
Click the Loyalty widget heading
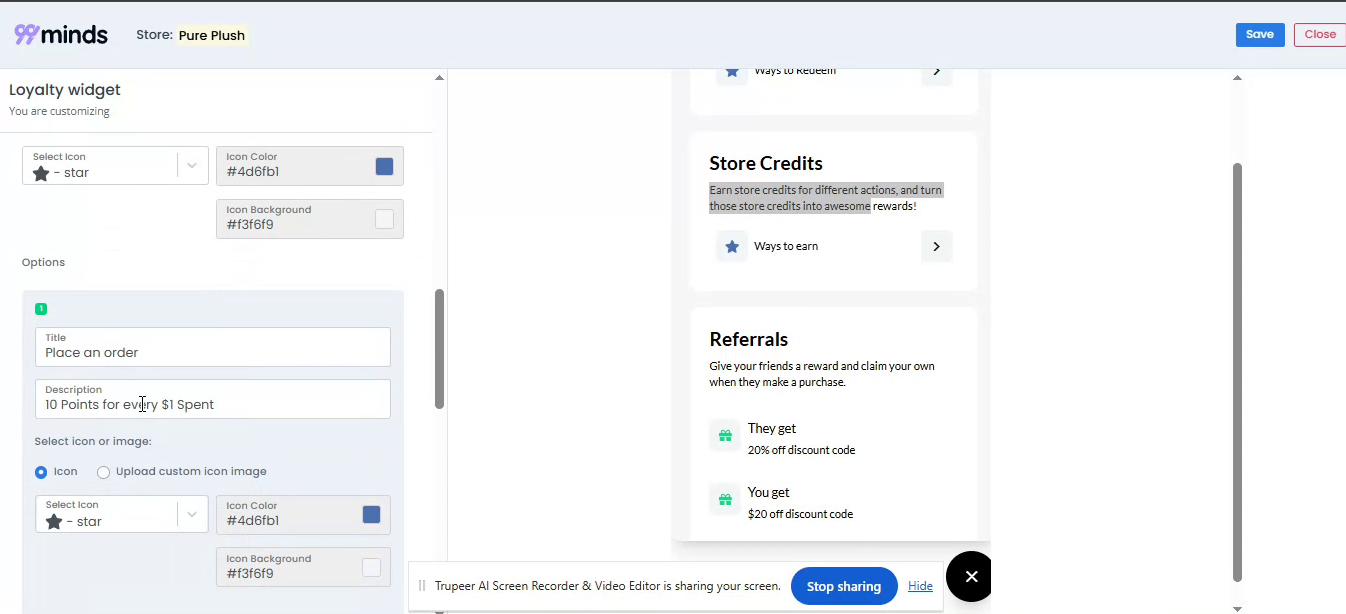pyautogui.click(x=65, y=90)
